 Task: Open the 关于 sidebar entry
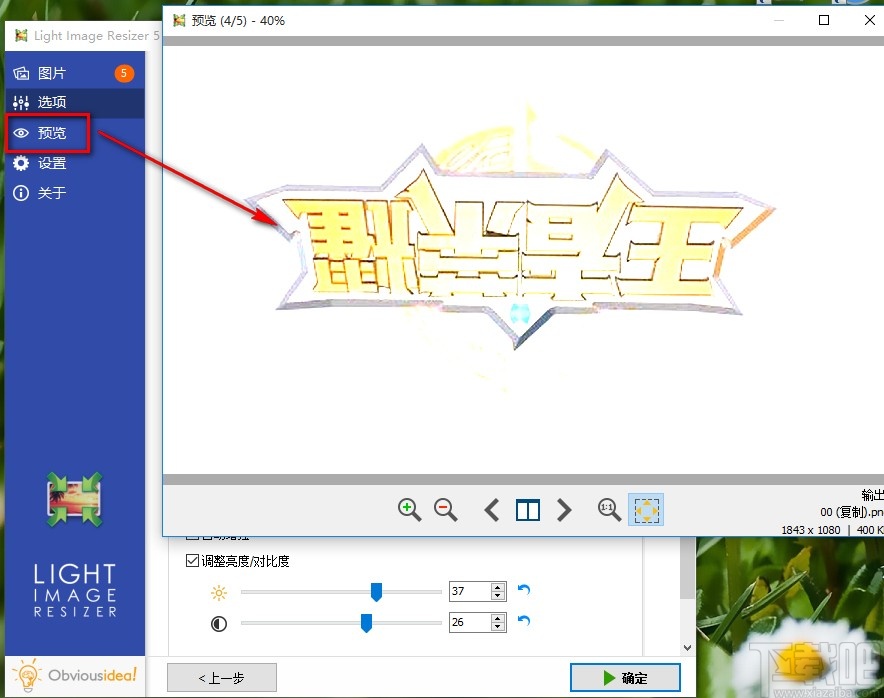click(x=74, y=193)
